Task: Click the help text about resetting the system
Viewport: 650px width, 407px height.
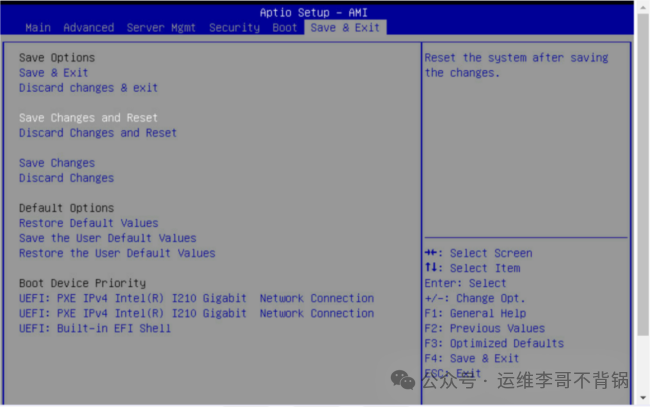Action: pos(516,65)
